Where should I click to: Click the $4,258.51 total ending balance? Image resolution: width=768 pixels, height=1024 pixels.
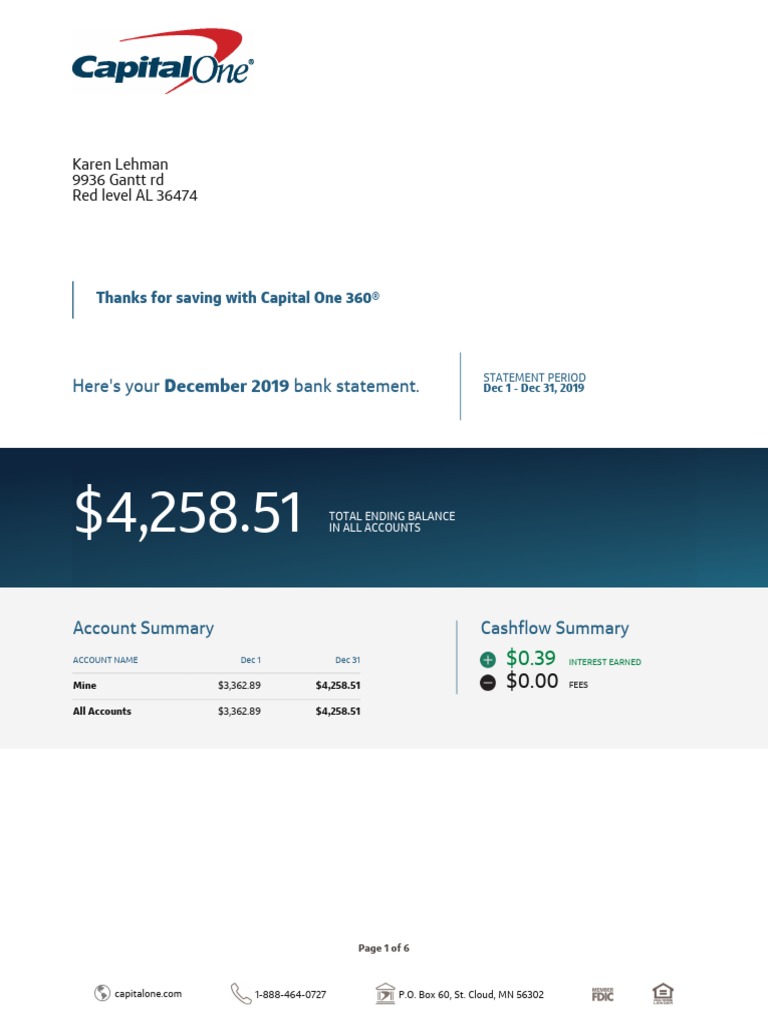coord(188,515)
